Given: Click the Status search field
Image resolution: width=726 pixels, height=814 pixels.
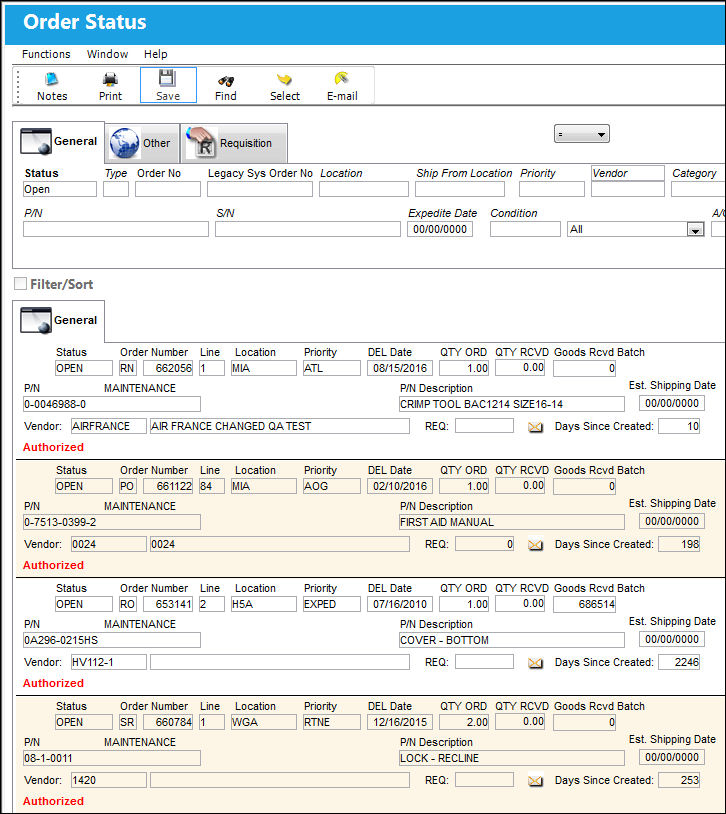Looking at the screenshot, I should (x=60, y=189).
